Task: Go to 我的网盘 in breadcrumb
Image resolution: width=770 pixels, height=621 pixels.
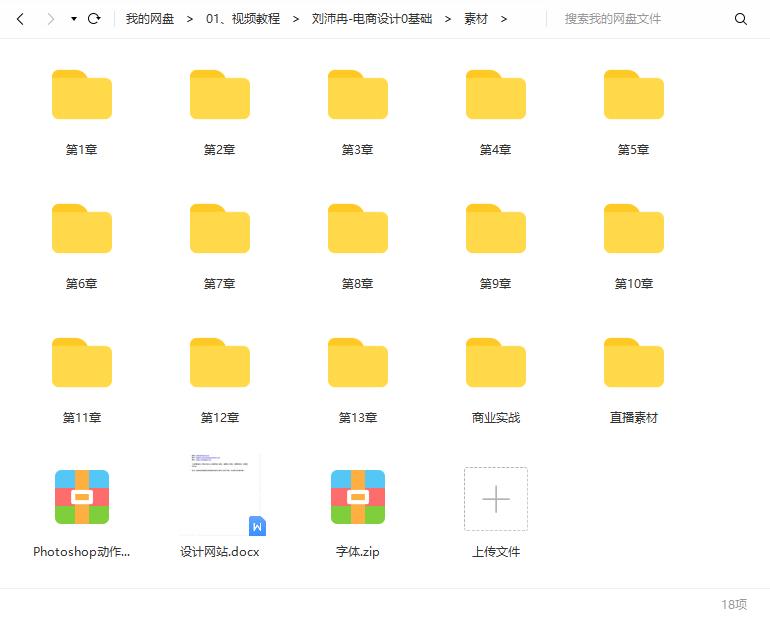Action: tap(150, 19)
